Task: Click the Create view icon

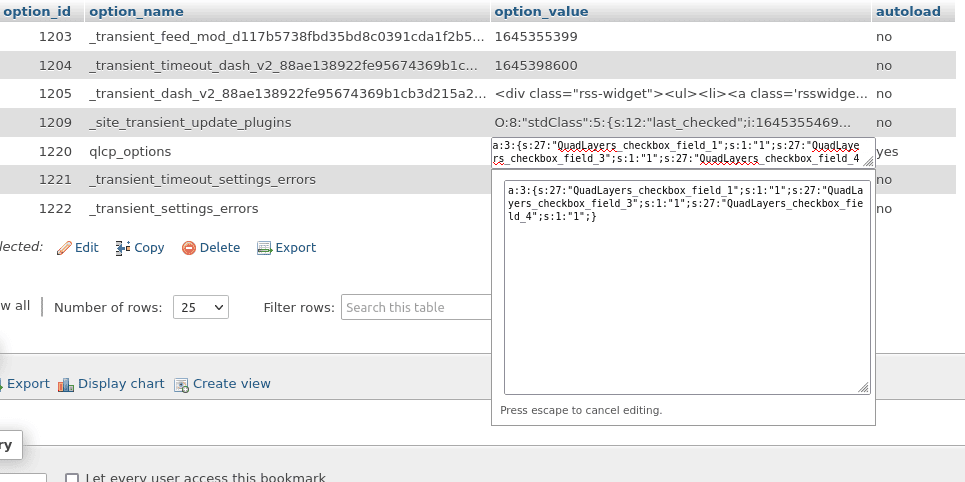Action: [x=181, y=385]
